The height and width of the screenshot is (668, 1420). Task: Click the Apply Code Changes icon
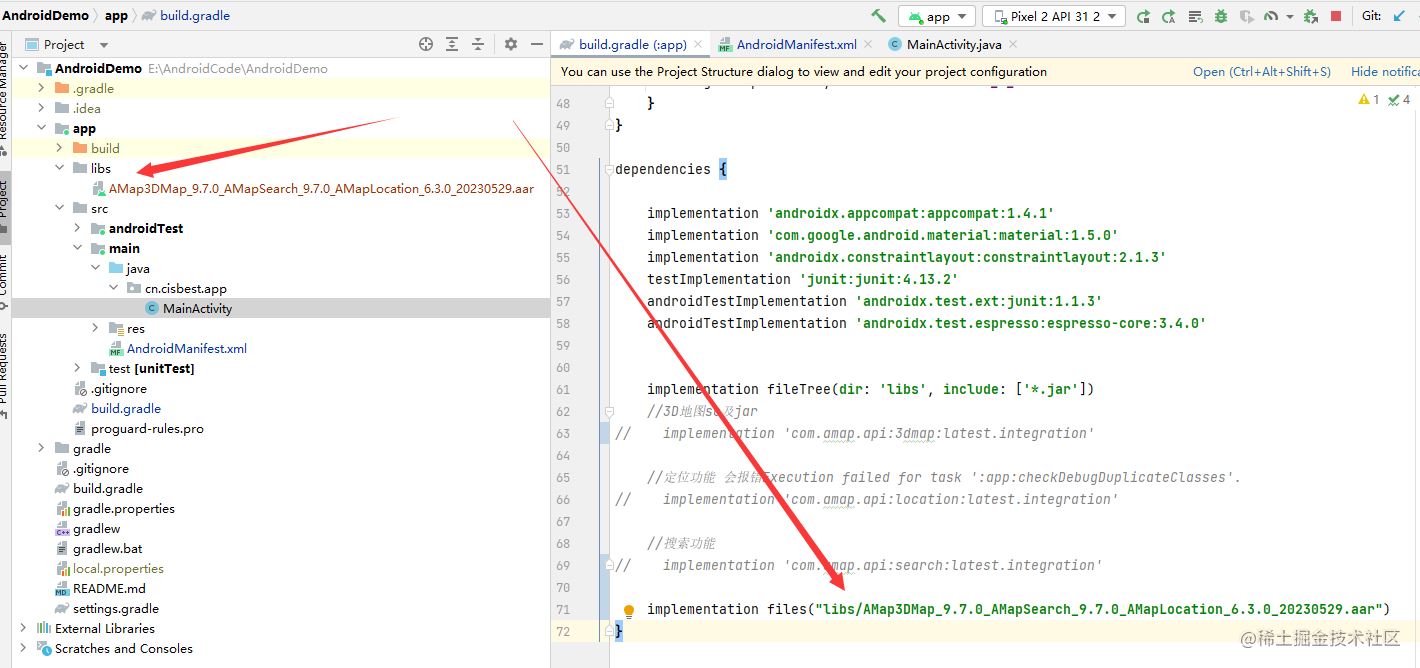click(1169, 16)
